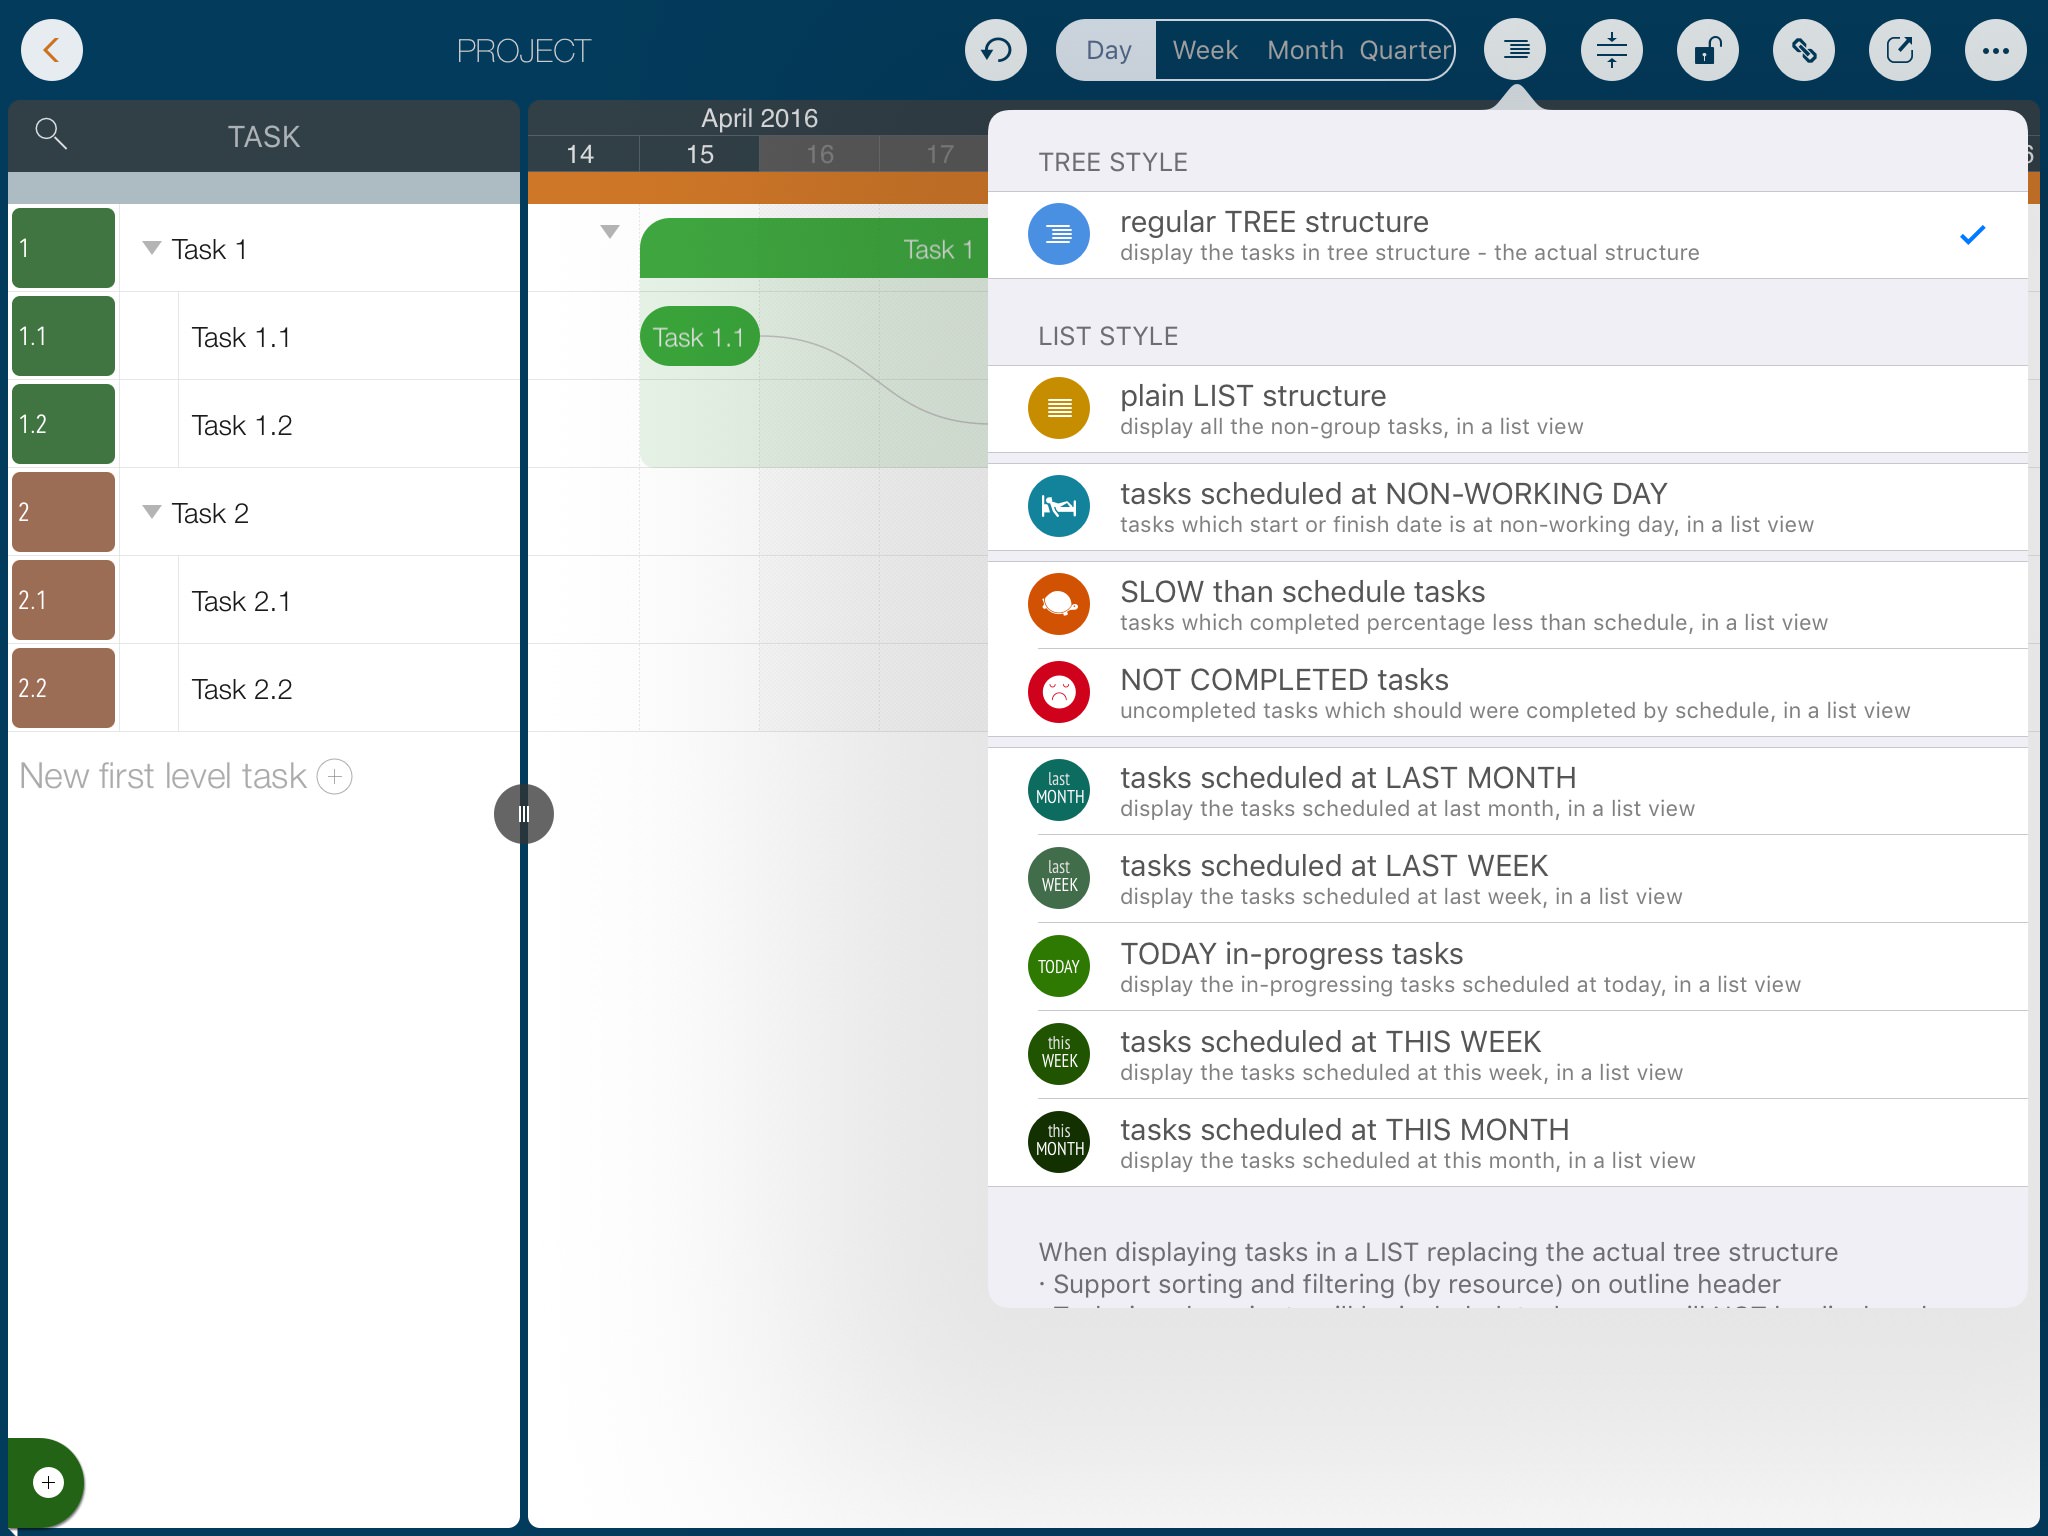Viewport: 2048px width, 1536px height.
Task: Click the brown color swatch for task 2
Action: point(64,512)
